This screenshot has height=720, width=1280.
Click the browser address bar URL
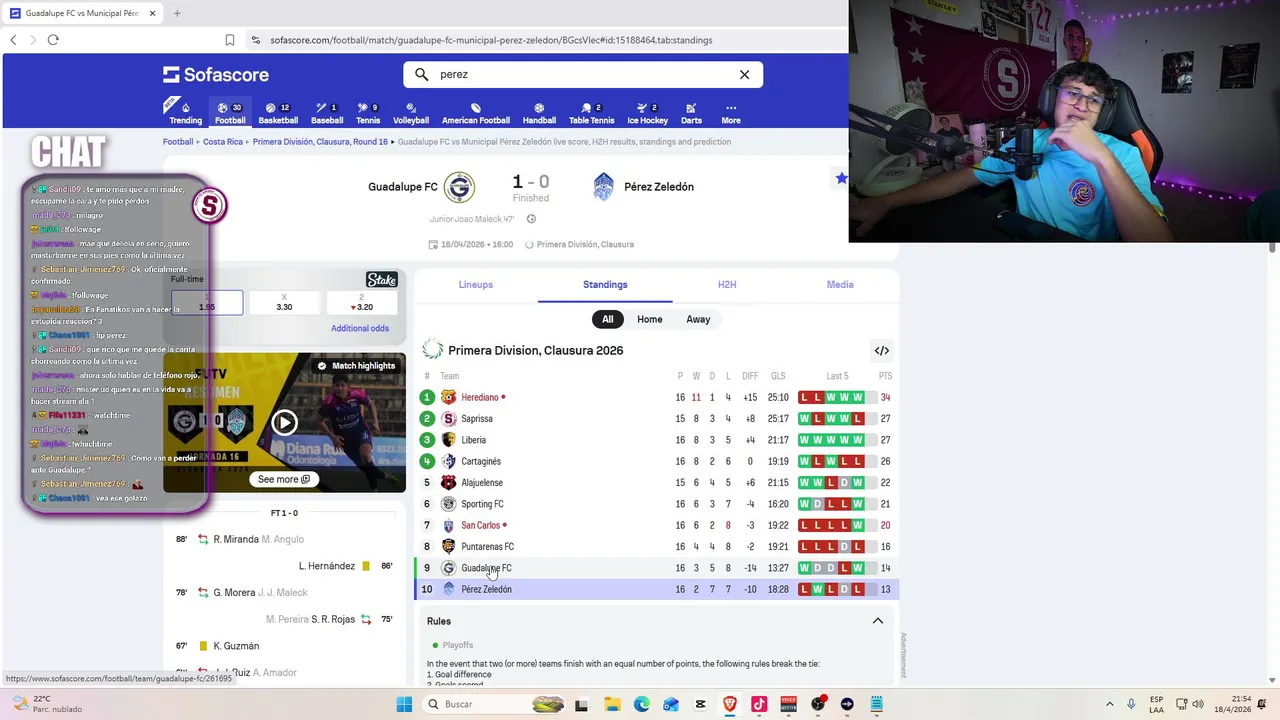[491, 40]
